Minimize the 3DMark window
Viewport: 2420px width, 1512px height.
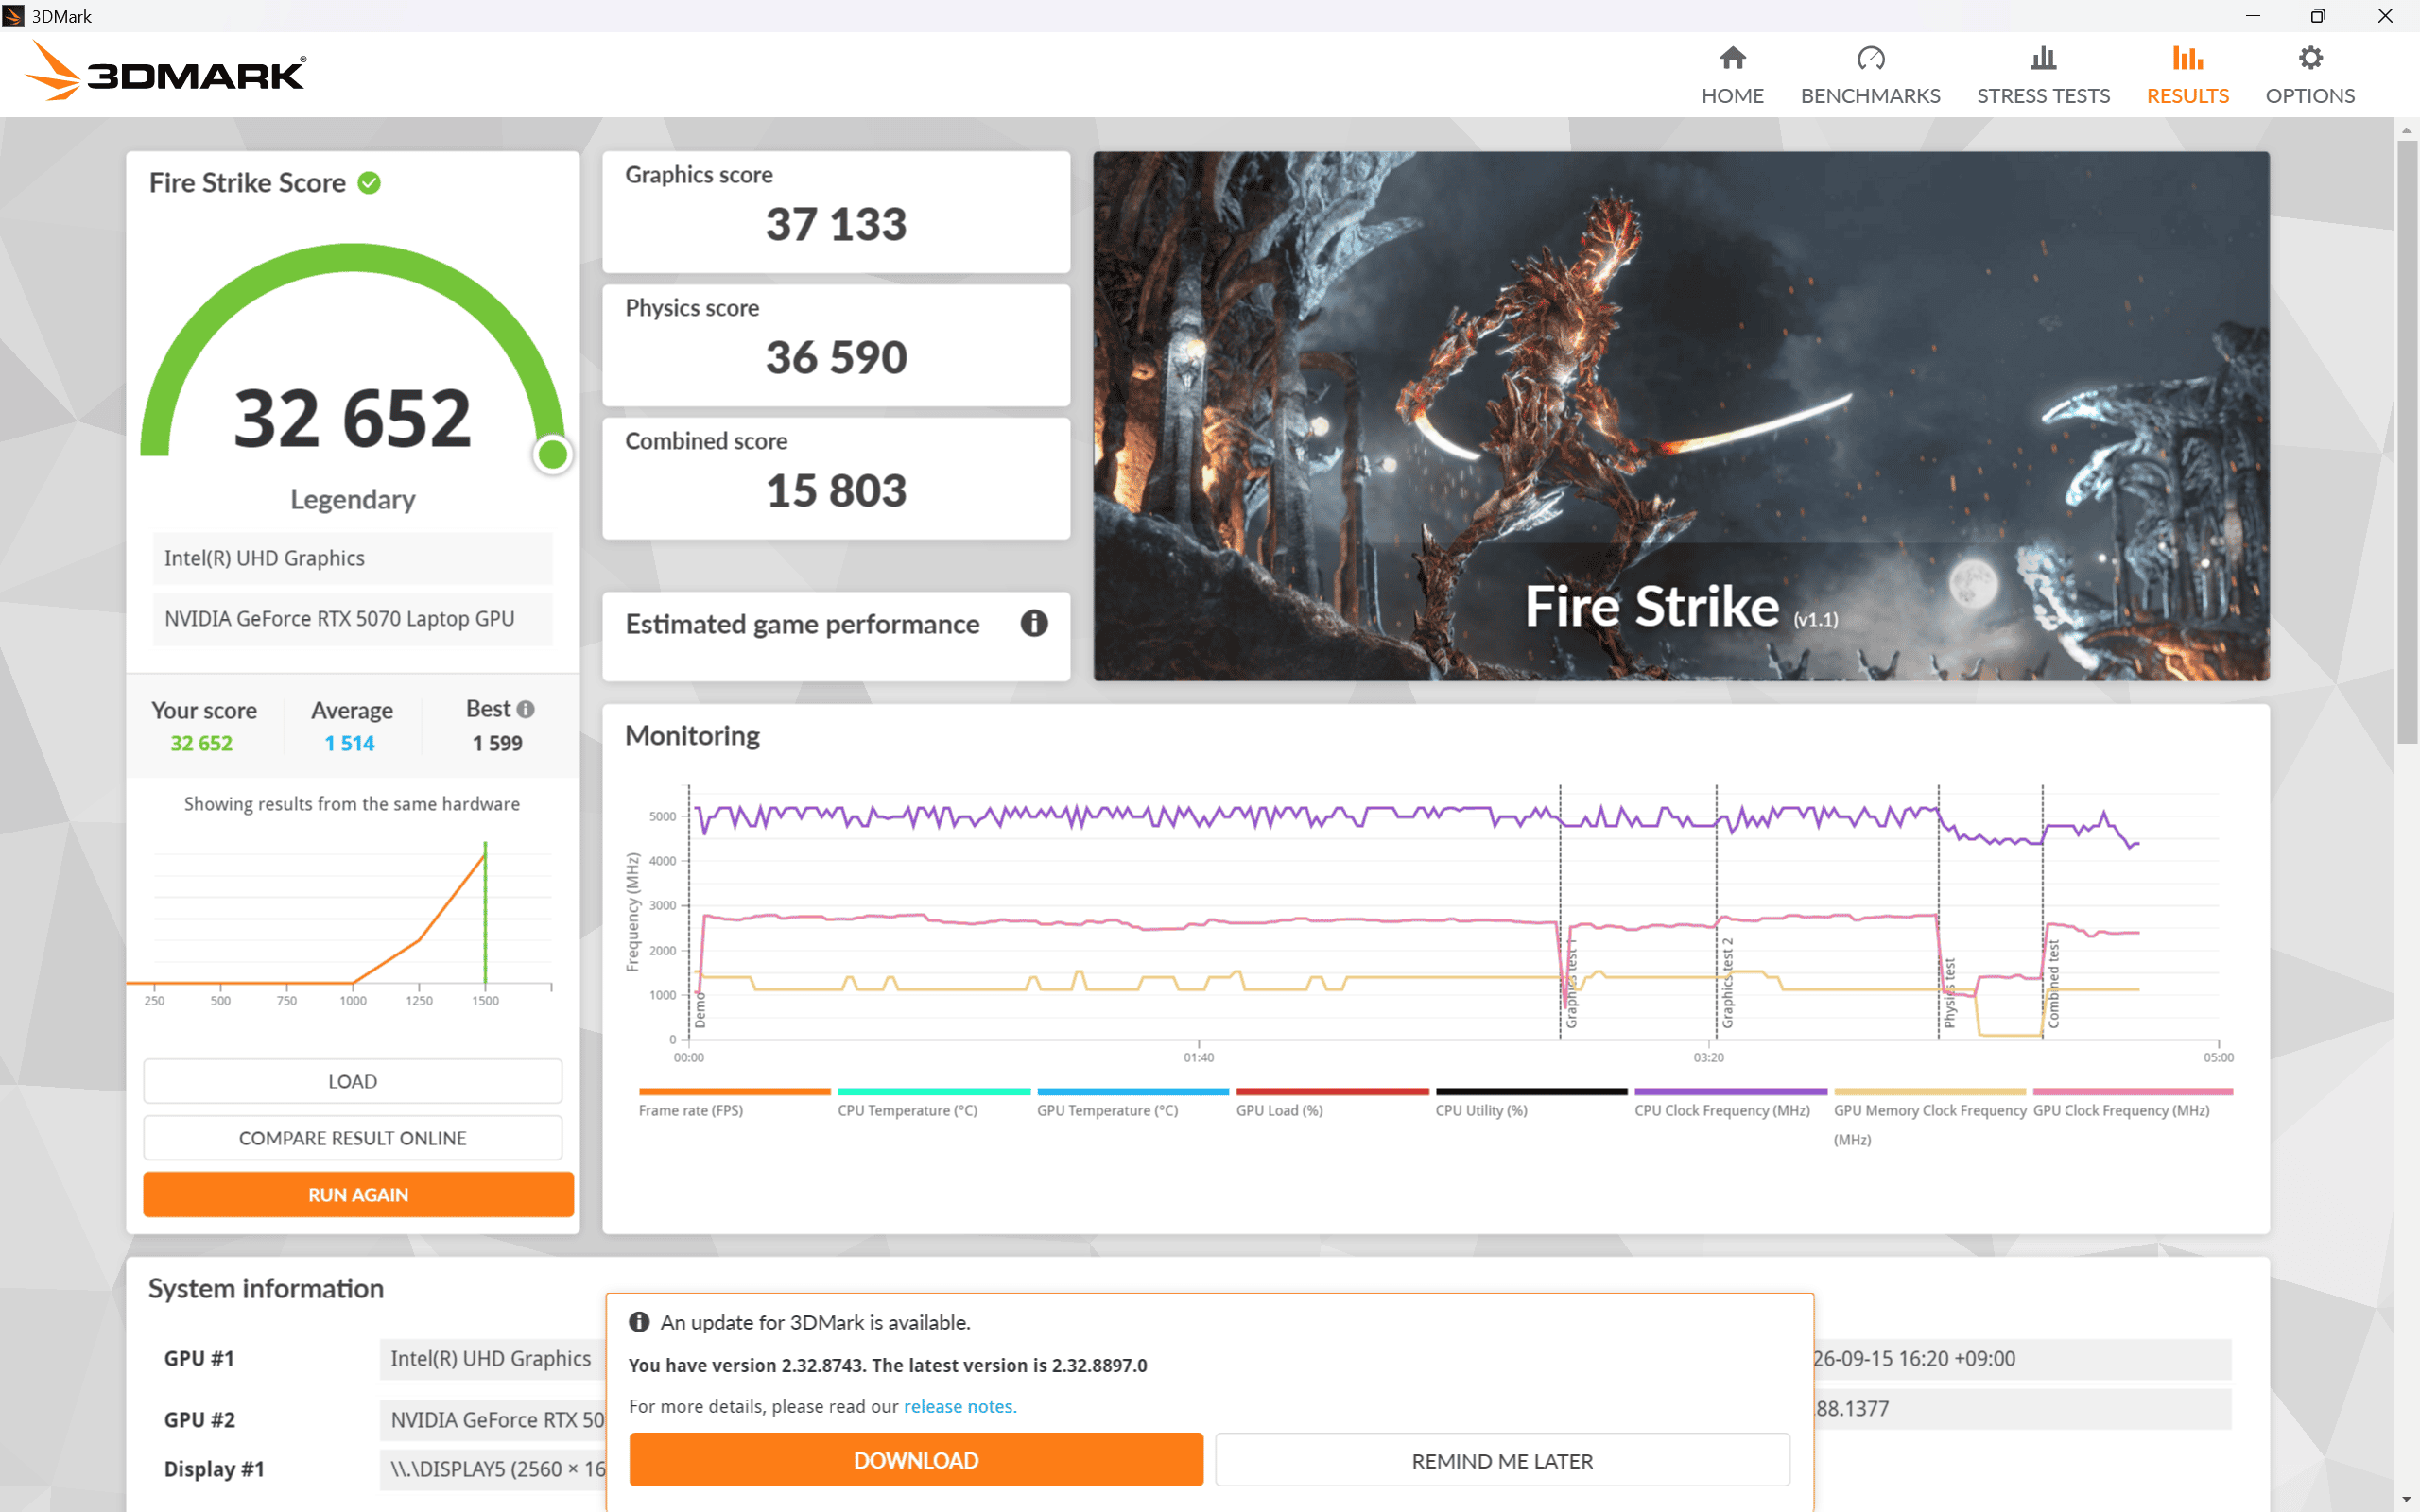[x=2252, y=16]
